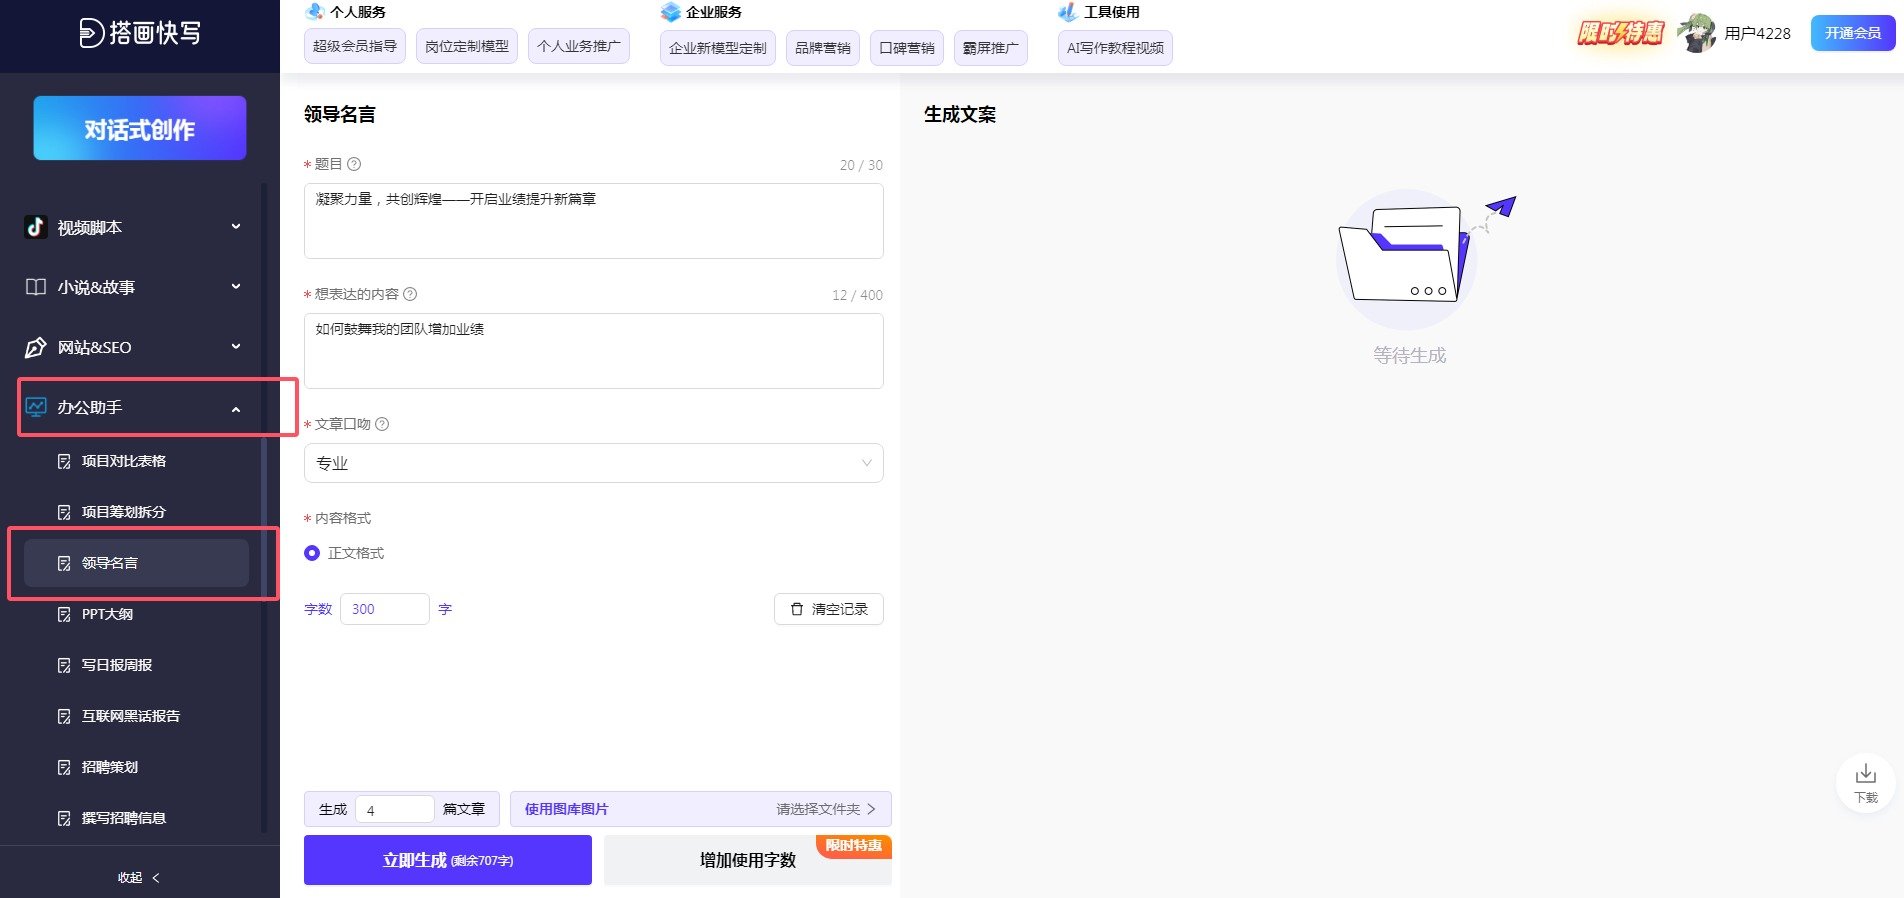Open 口碑营销 link

pyautogui.click(x=907, y=48)
